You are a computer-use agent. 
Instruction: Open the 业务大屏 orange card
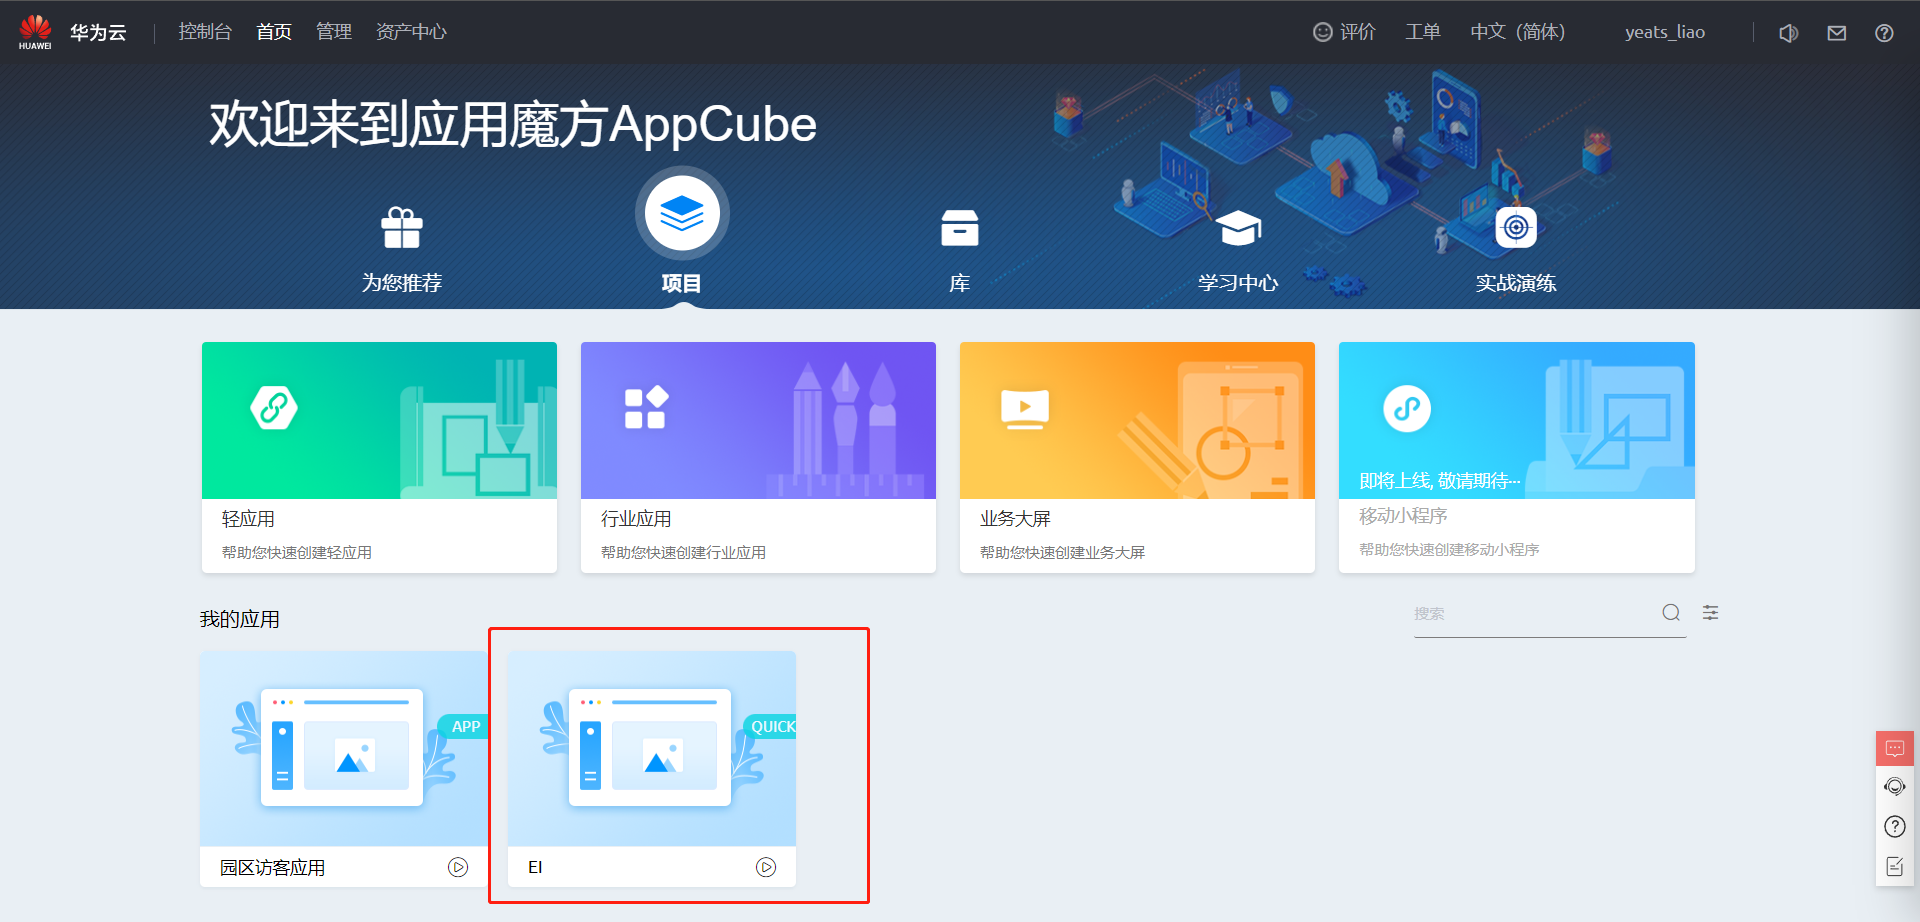(x=1137, y=457)
